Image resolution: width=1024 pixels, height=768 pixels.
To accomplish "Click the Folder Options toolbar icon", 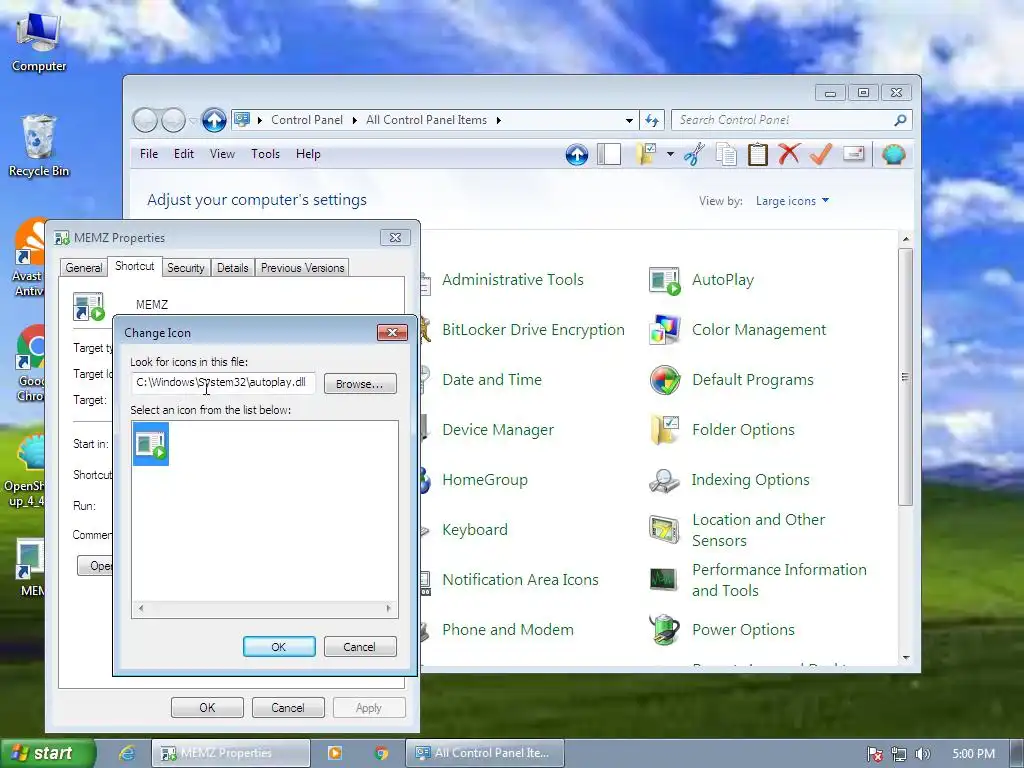I will 646,154.
